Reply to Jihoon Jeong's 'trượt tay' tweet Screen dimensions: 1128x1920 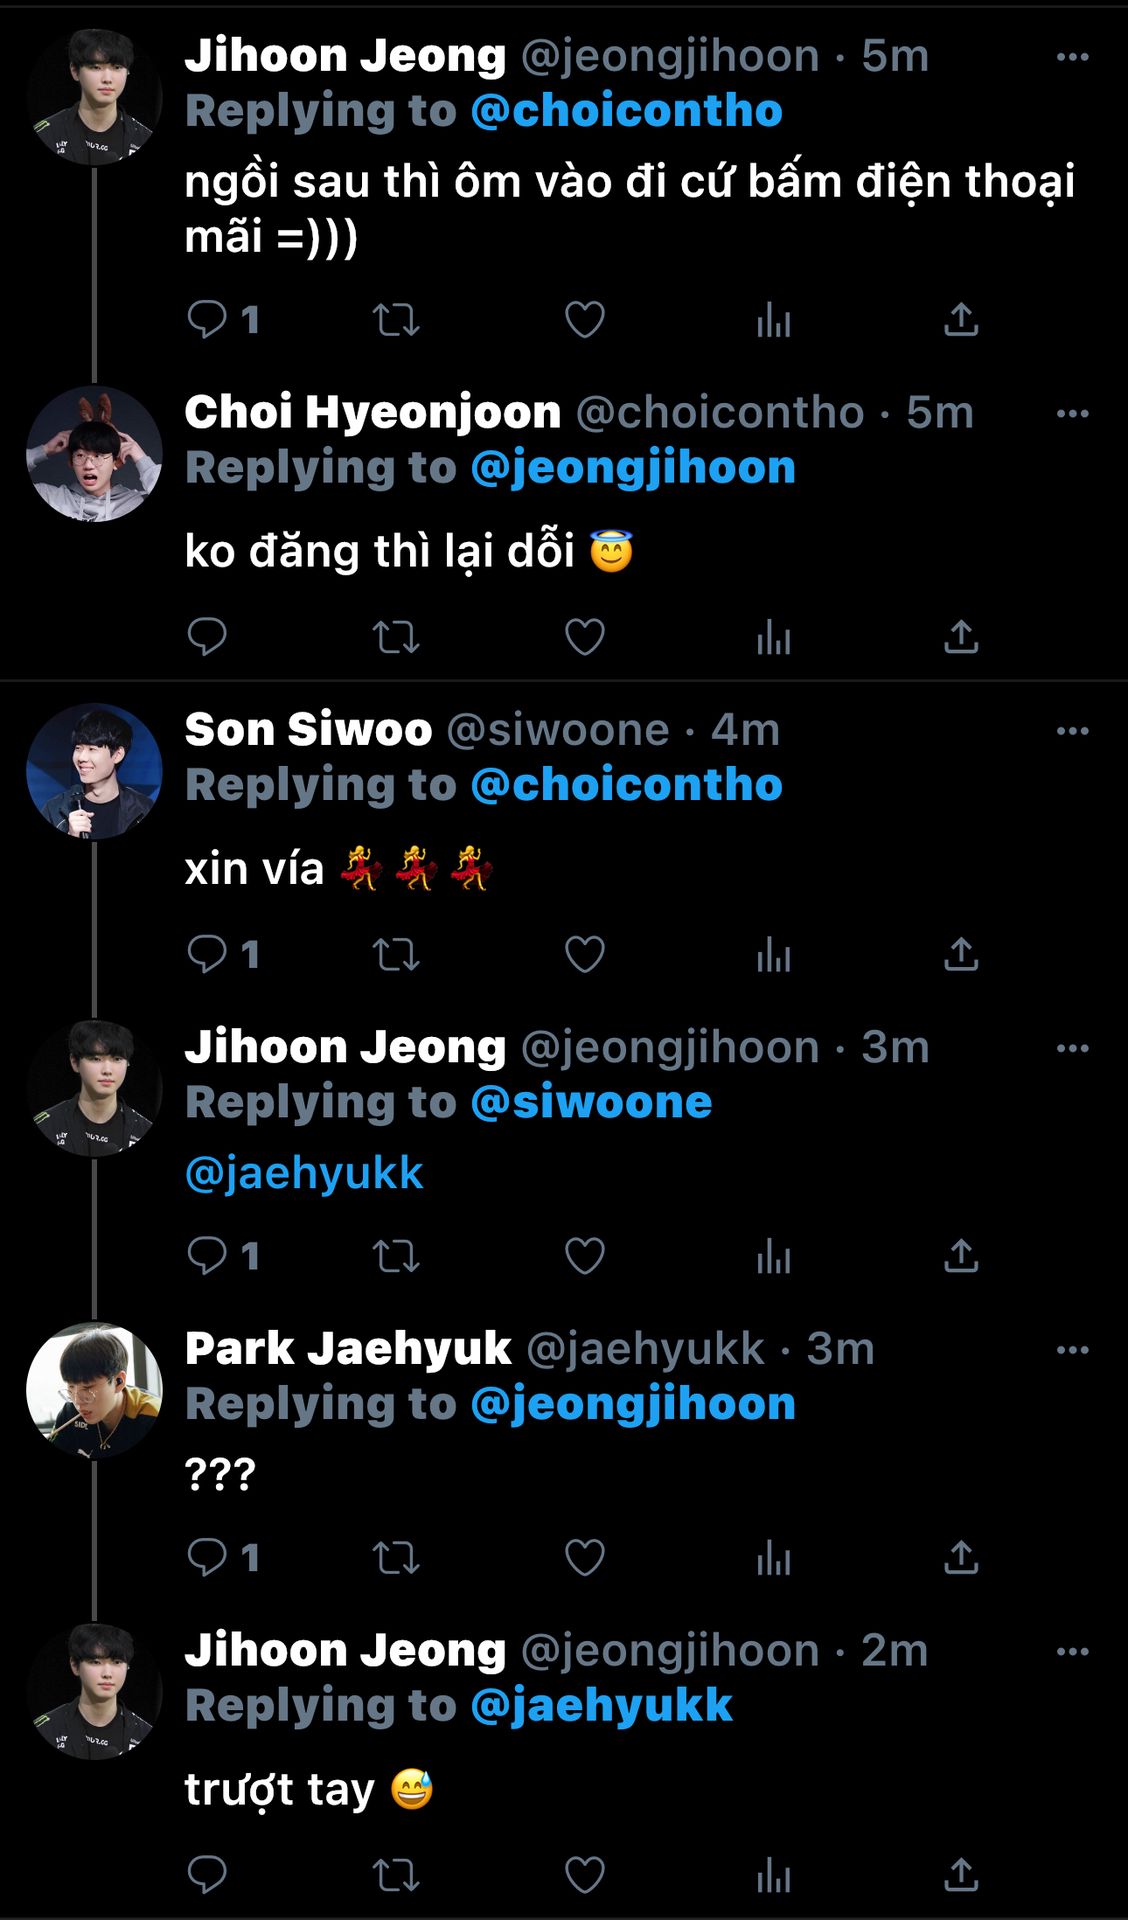(207, 1874)
